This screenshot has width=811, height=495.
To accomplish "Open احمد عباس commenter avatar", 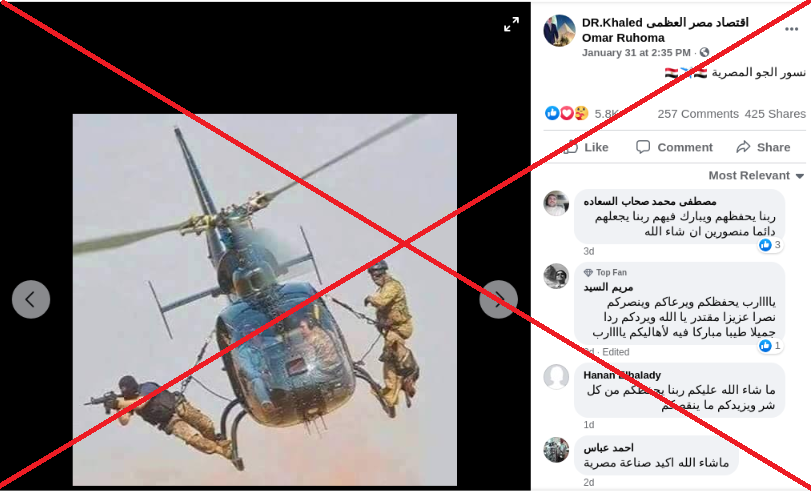I will [x=556, y=449].
